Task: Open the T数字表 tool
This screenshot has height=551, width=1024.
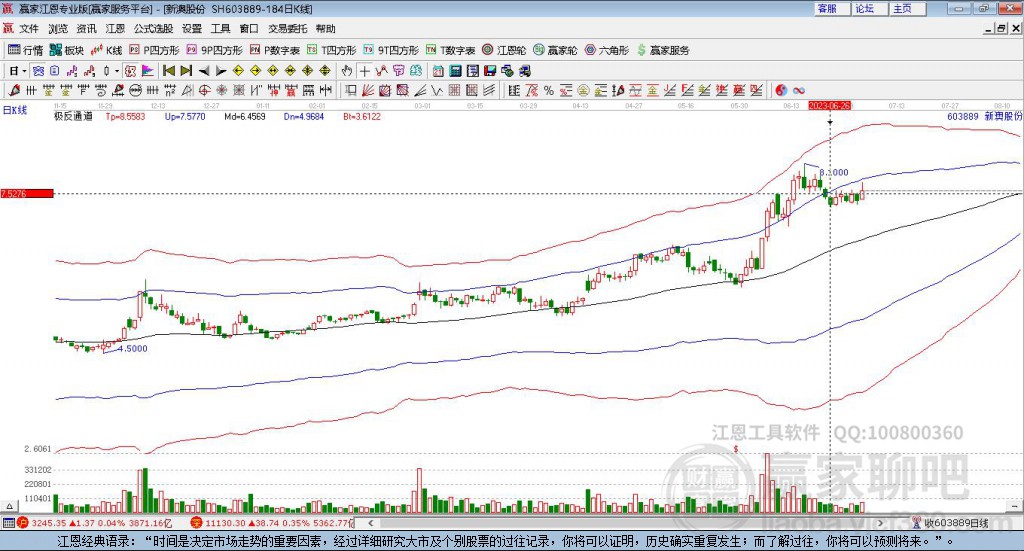Action: (x=451, y=50)
